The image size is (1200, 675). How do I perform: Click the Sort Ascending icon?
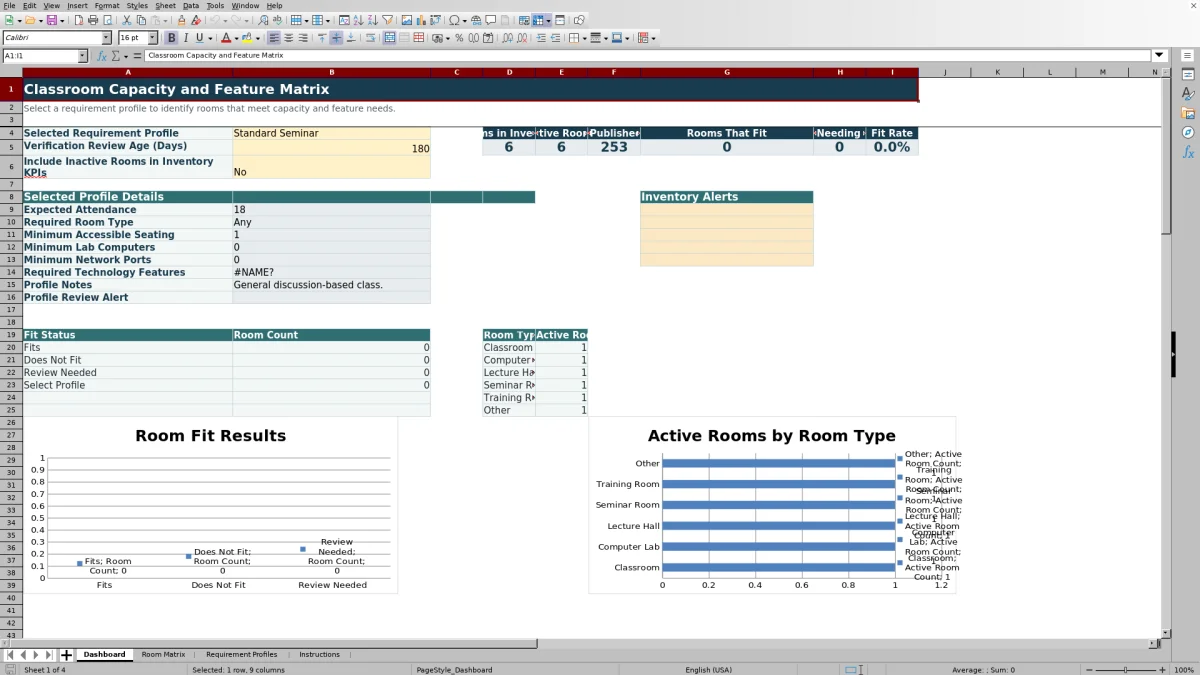pos(358,20)
